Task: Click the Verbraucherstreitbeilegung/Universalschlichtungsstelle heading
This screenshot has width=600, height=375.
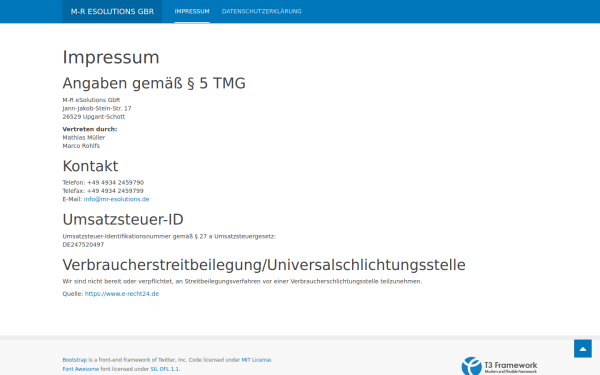Action: click(x=264, y=265)
